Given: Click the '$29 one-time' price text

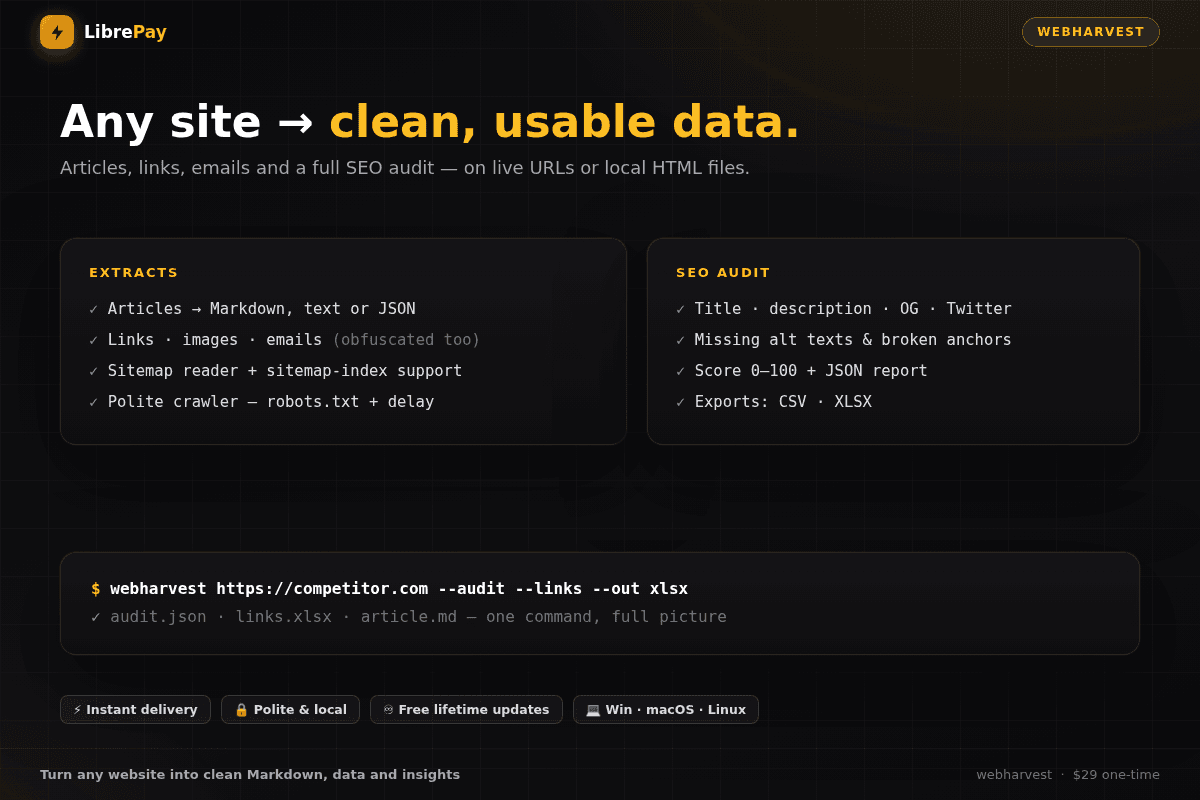Looking at the screenshot, I should (x=1116, y=775).
